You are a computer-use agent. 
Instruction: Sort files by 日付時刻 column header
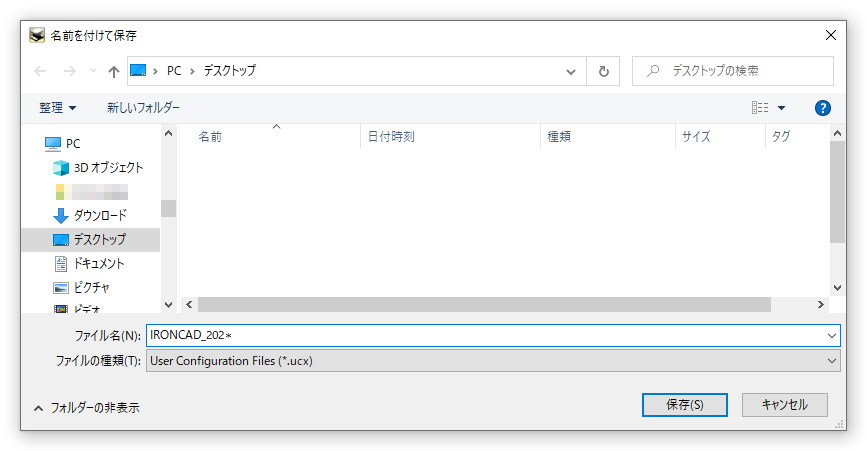tap(391, 137)
